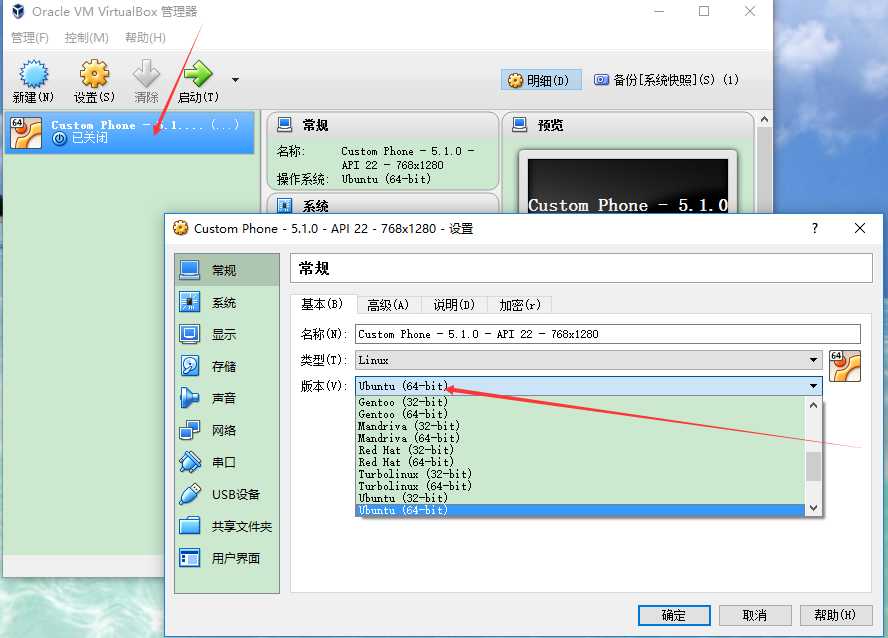Select USB设备 in settings sidebar
The width and height of the screenshot is (888, 638).
pyautogui.click(x=227, y=494)
